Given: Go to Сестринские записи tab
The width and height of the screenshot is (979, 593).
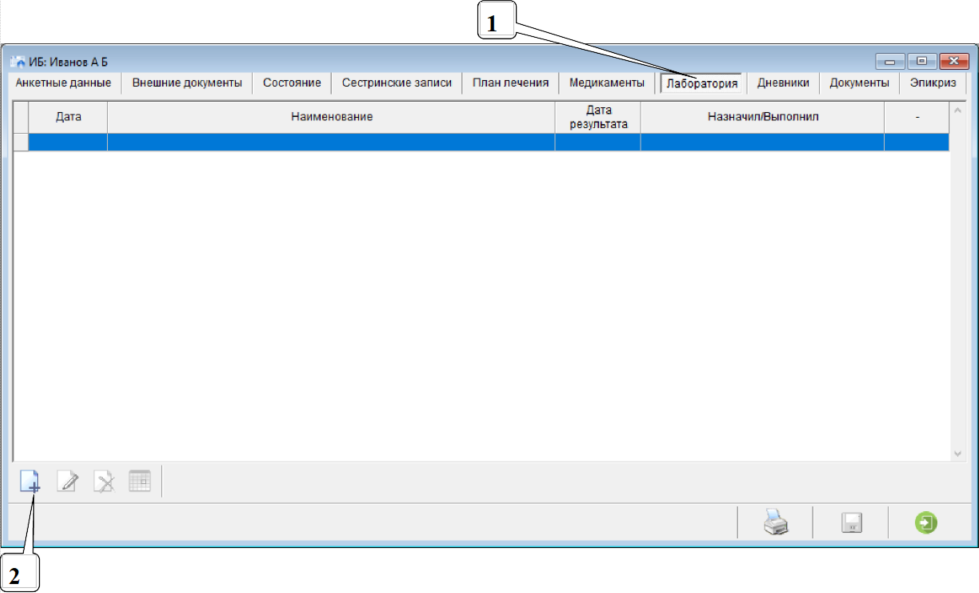Looking at the screenshot, I should 397,83.
